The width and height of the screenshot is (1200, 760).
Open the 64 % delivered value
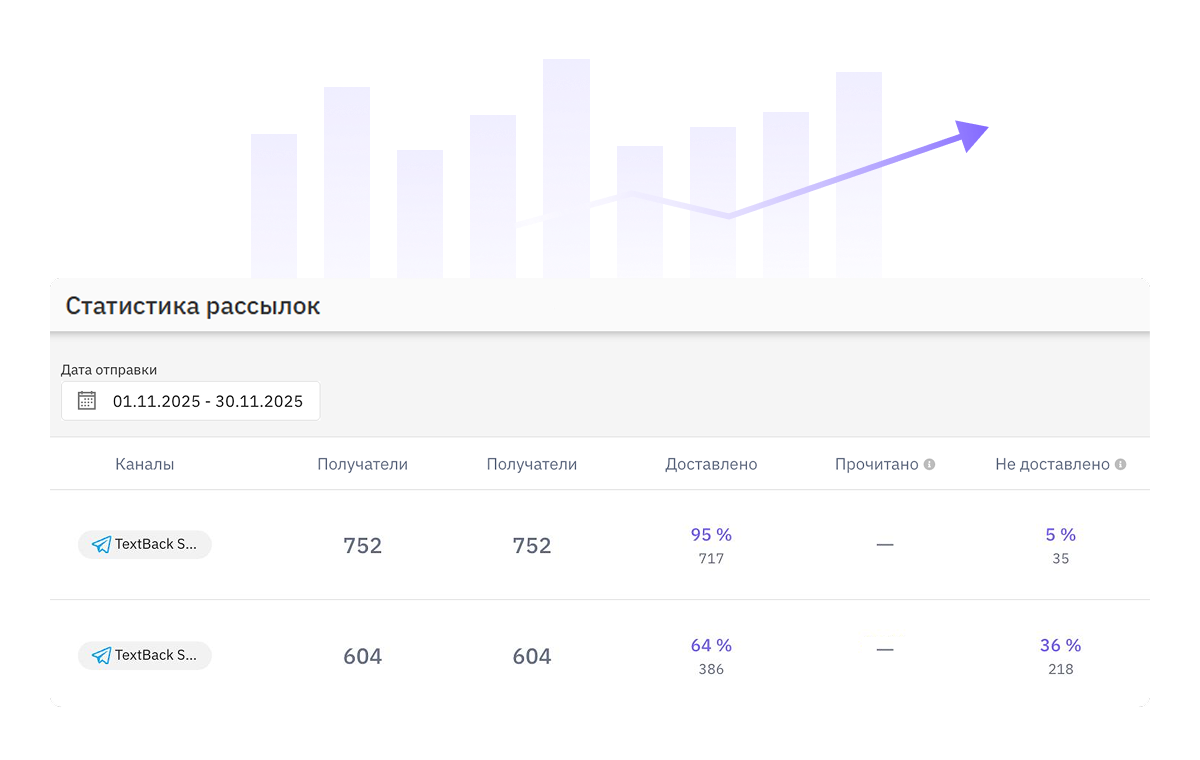pyautogui.click(x=711, y=646)
